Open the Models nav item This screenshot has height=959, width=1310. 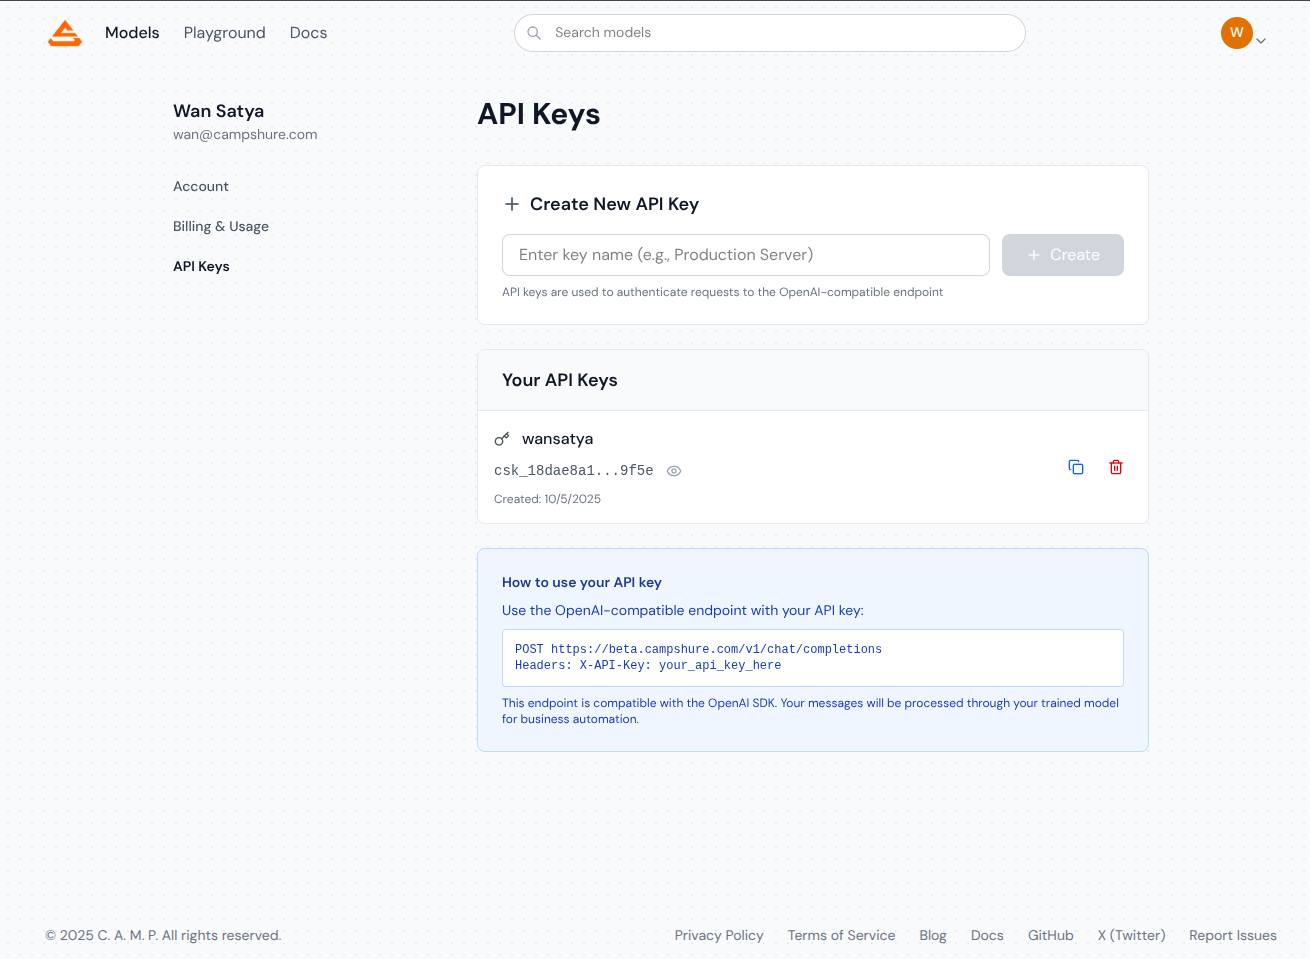click(132, 33)
